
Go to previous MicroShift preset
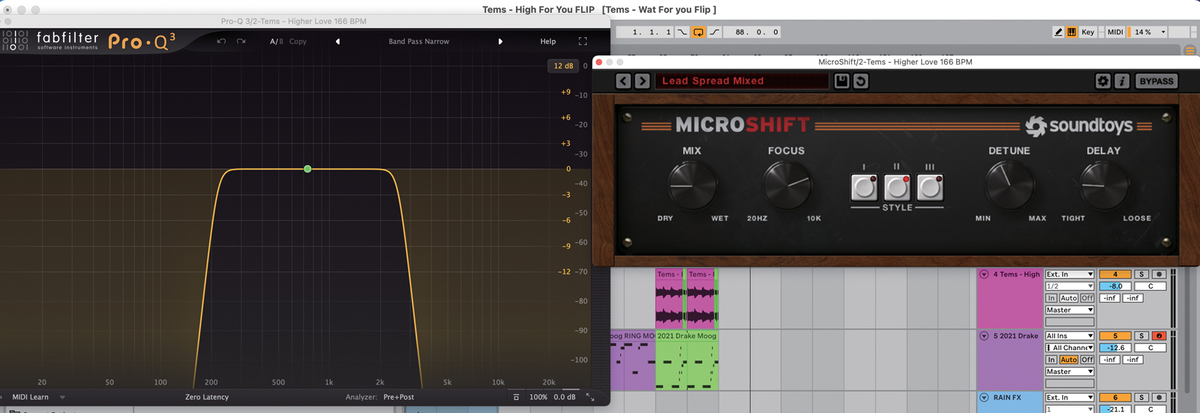point(624,81)
